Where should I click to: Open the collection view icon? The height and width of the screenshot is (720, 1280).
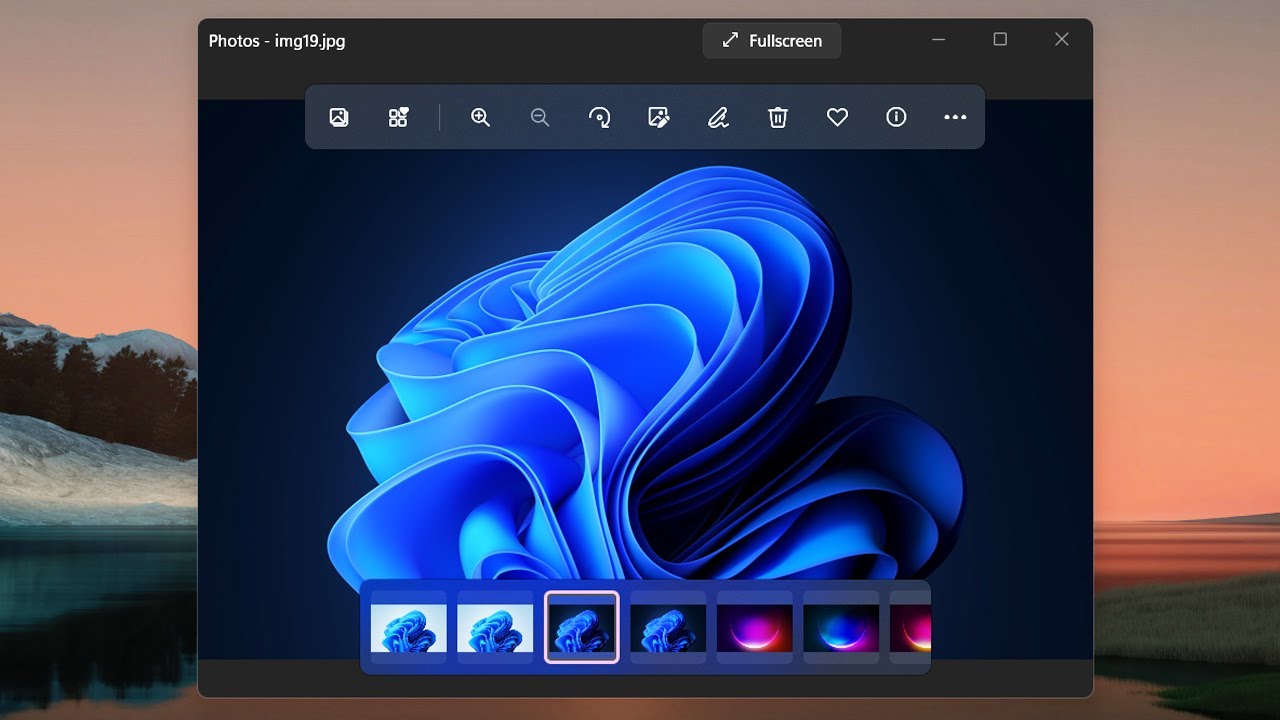click(398, 117)
